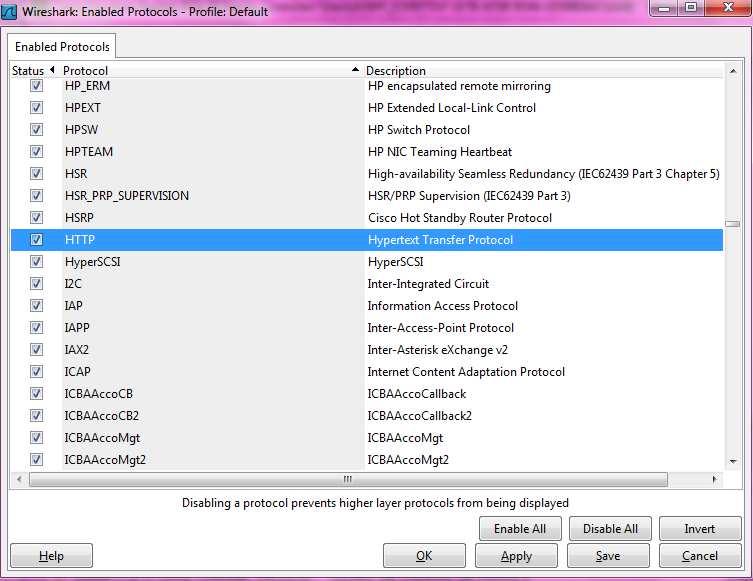Close the Enabled Protocols window
The image size is (753, 581).
pyautogui.click(x=728, y=8)
